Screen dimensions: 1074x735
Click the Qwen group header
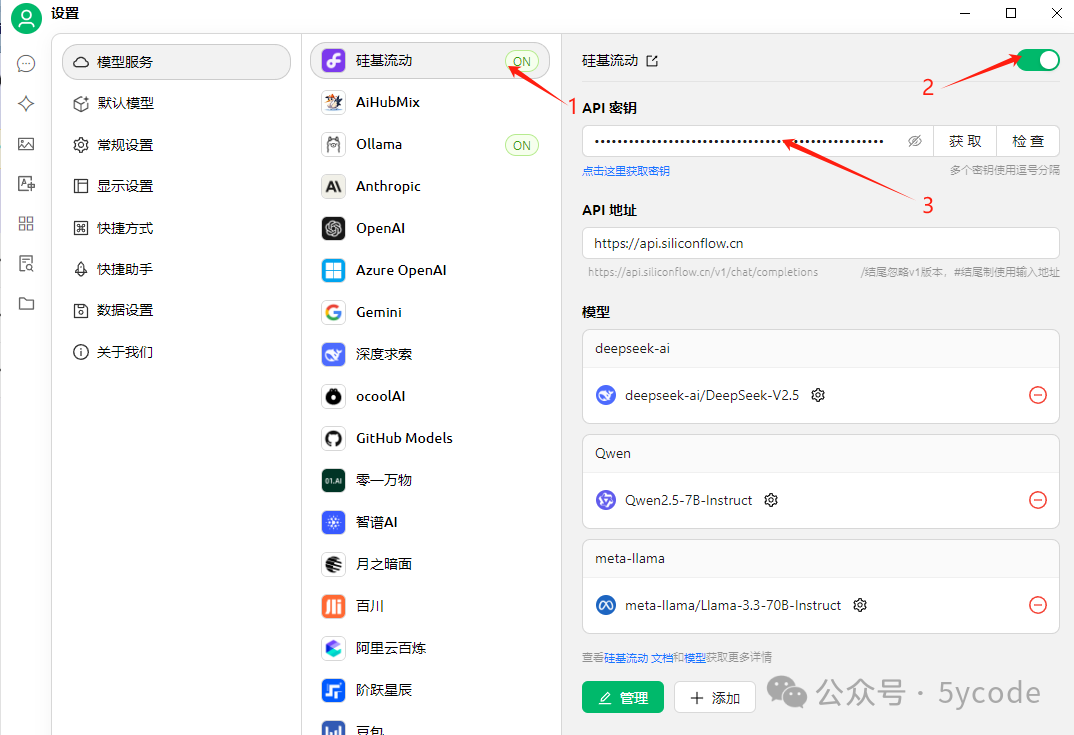coord(821,453)
